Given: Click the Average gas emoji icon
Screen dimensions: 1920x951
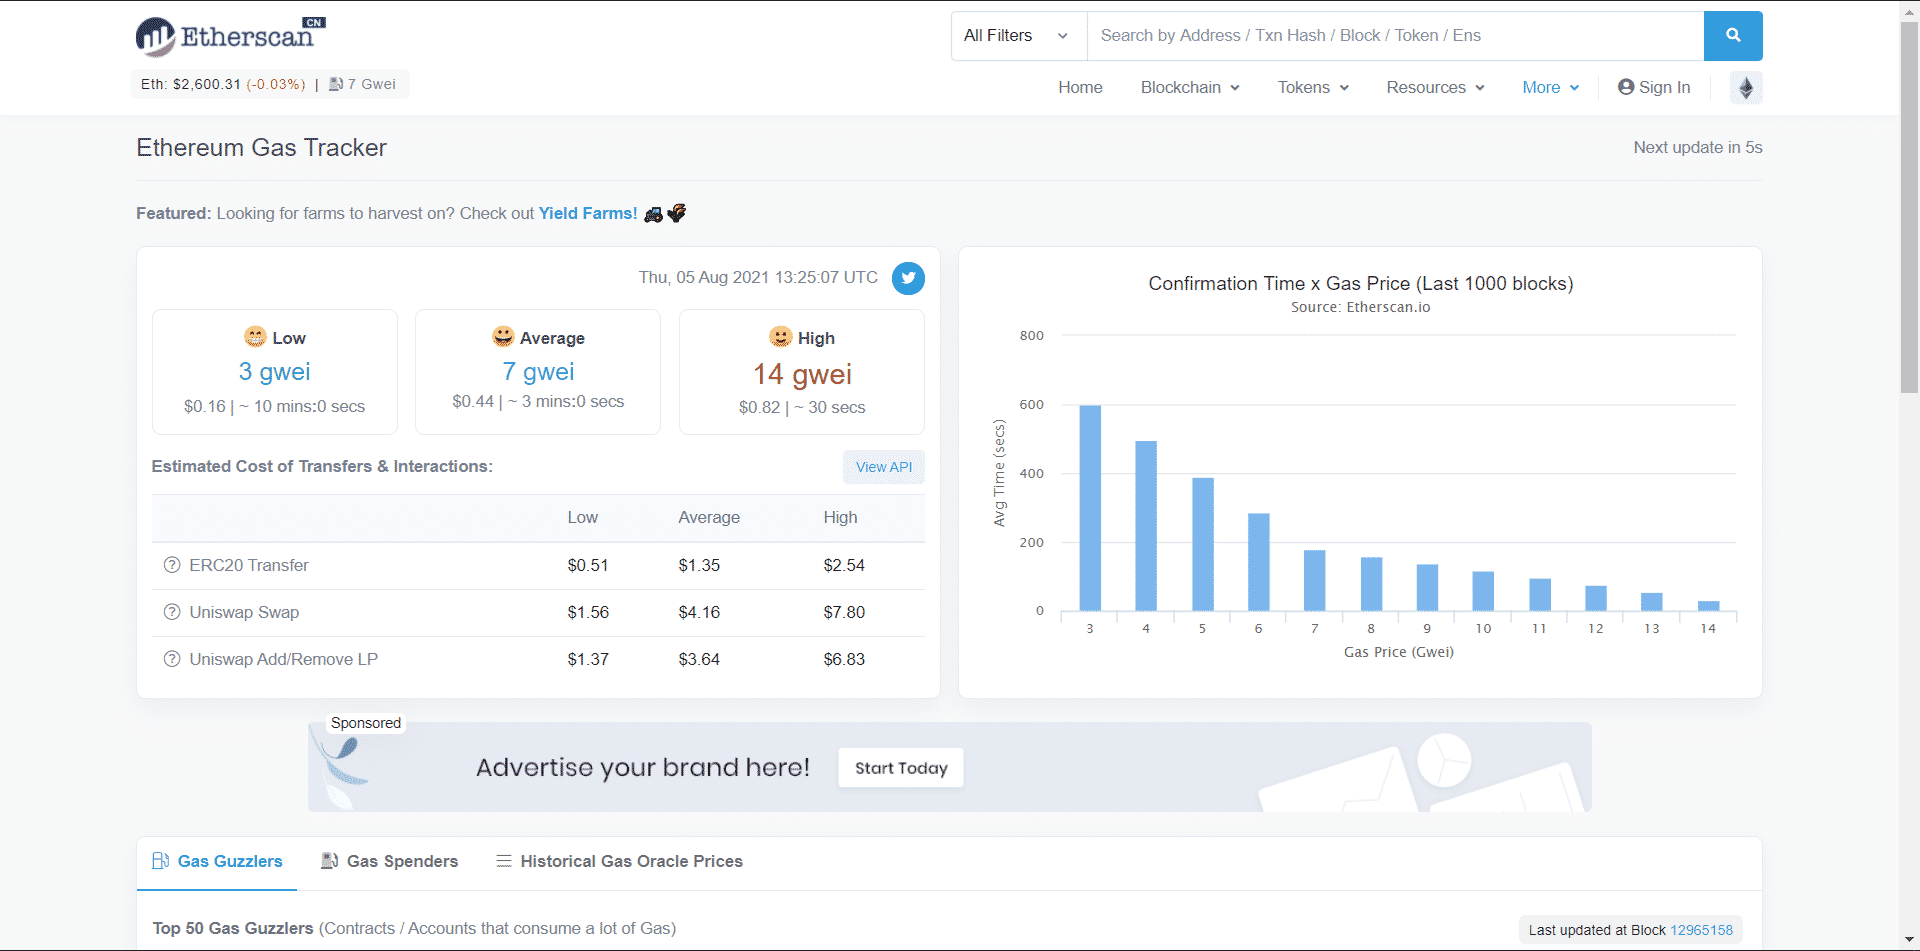Looking at the screenshot, I should coord(503,337).
